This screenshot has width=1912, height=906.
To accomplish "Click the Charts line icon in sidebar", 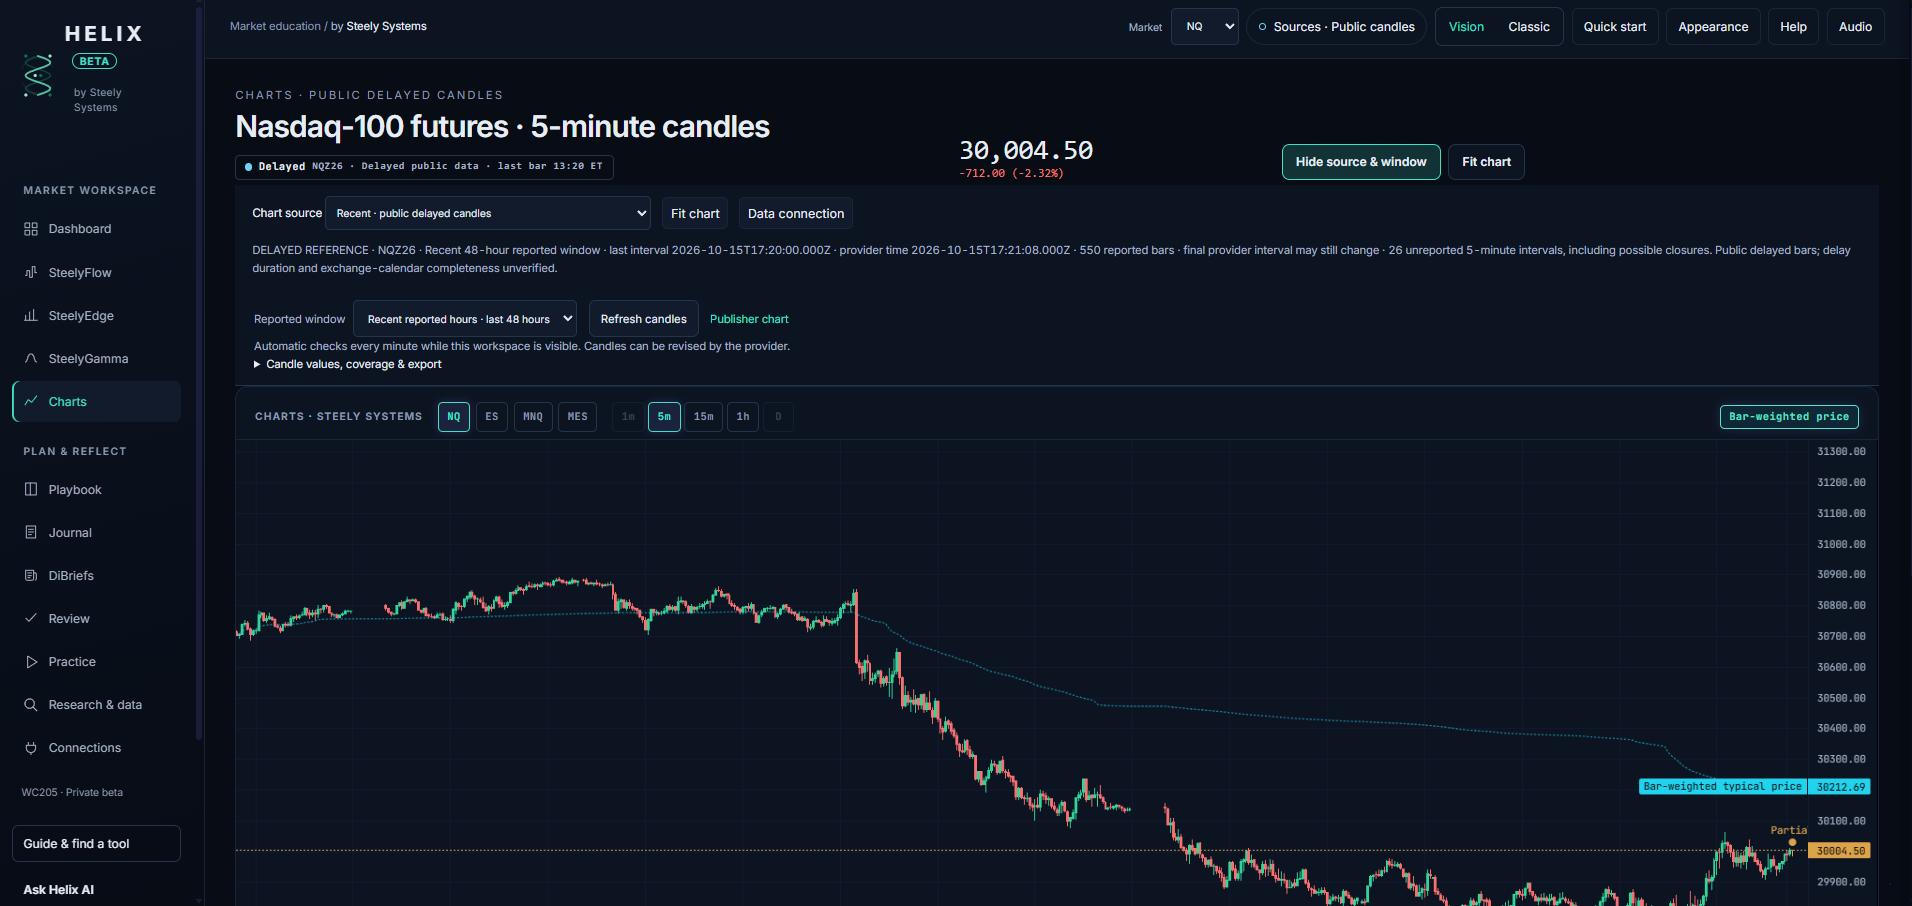I will [31, 401].
